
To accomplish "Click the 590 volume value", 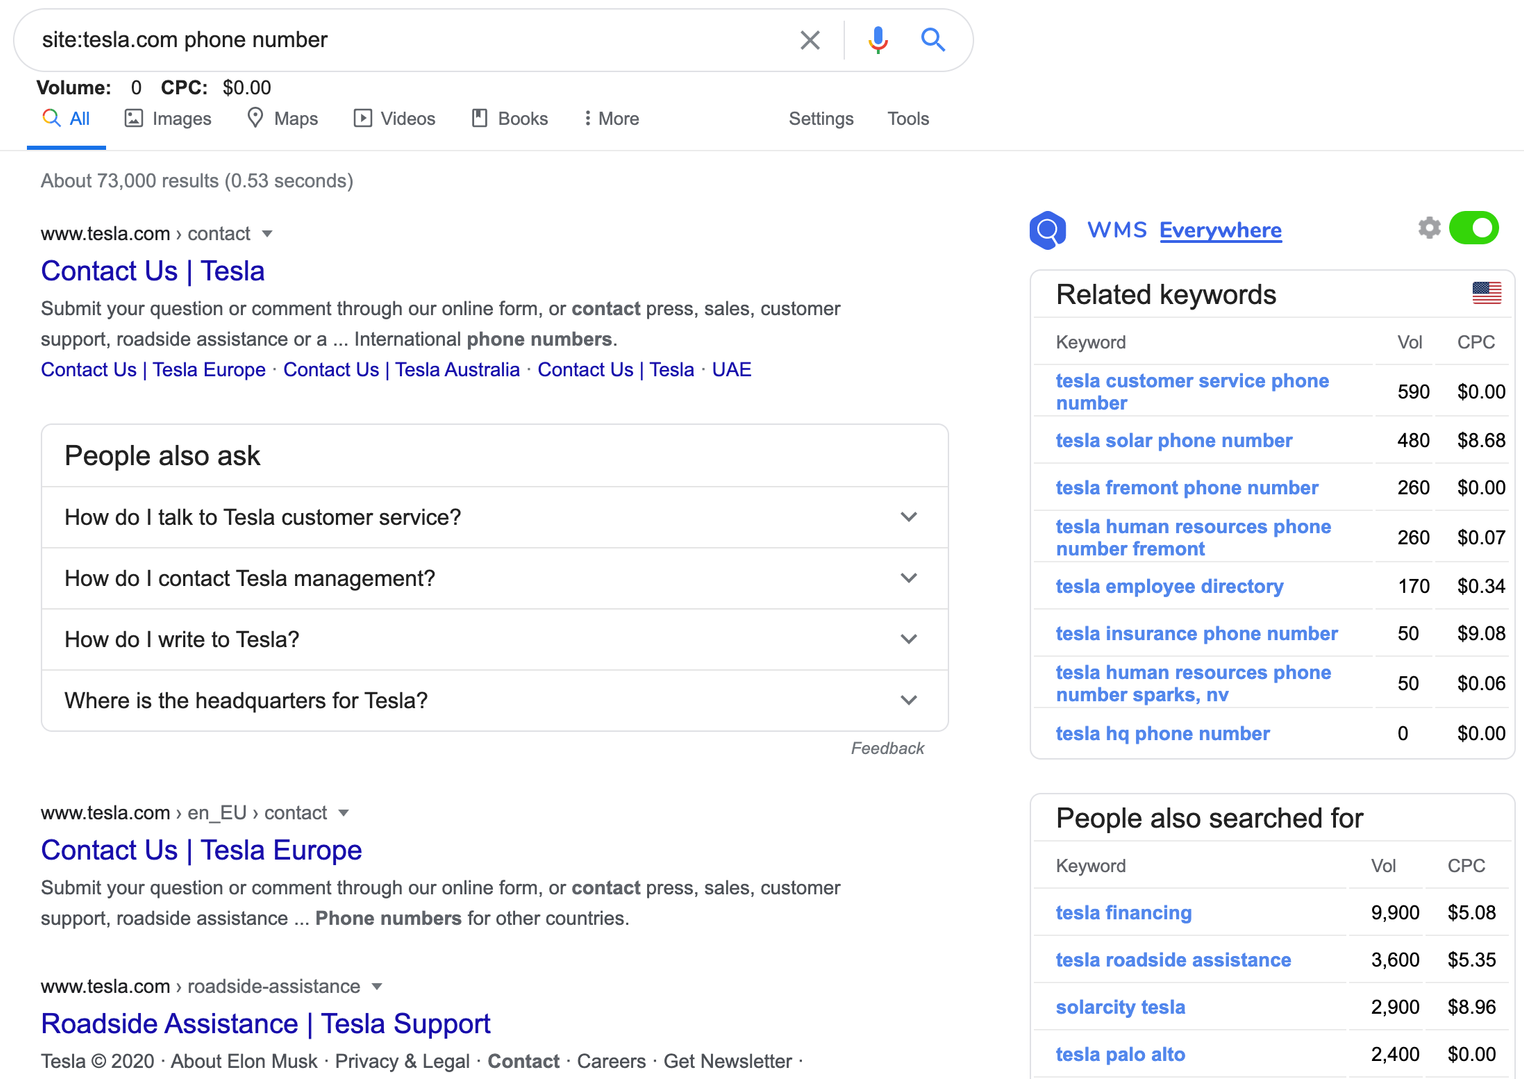I will [1413, 392].
